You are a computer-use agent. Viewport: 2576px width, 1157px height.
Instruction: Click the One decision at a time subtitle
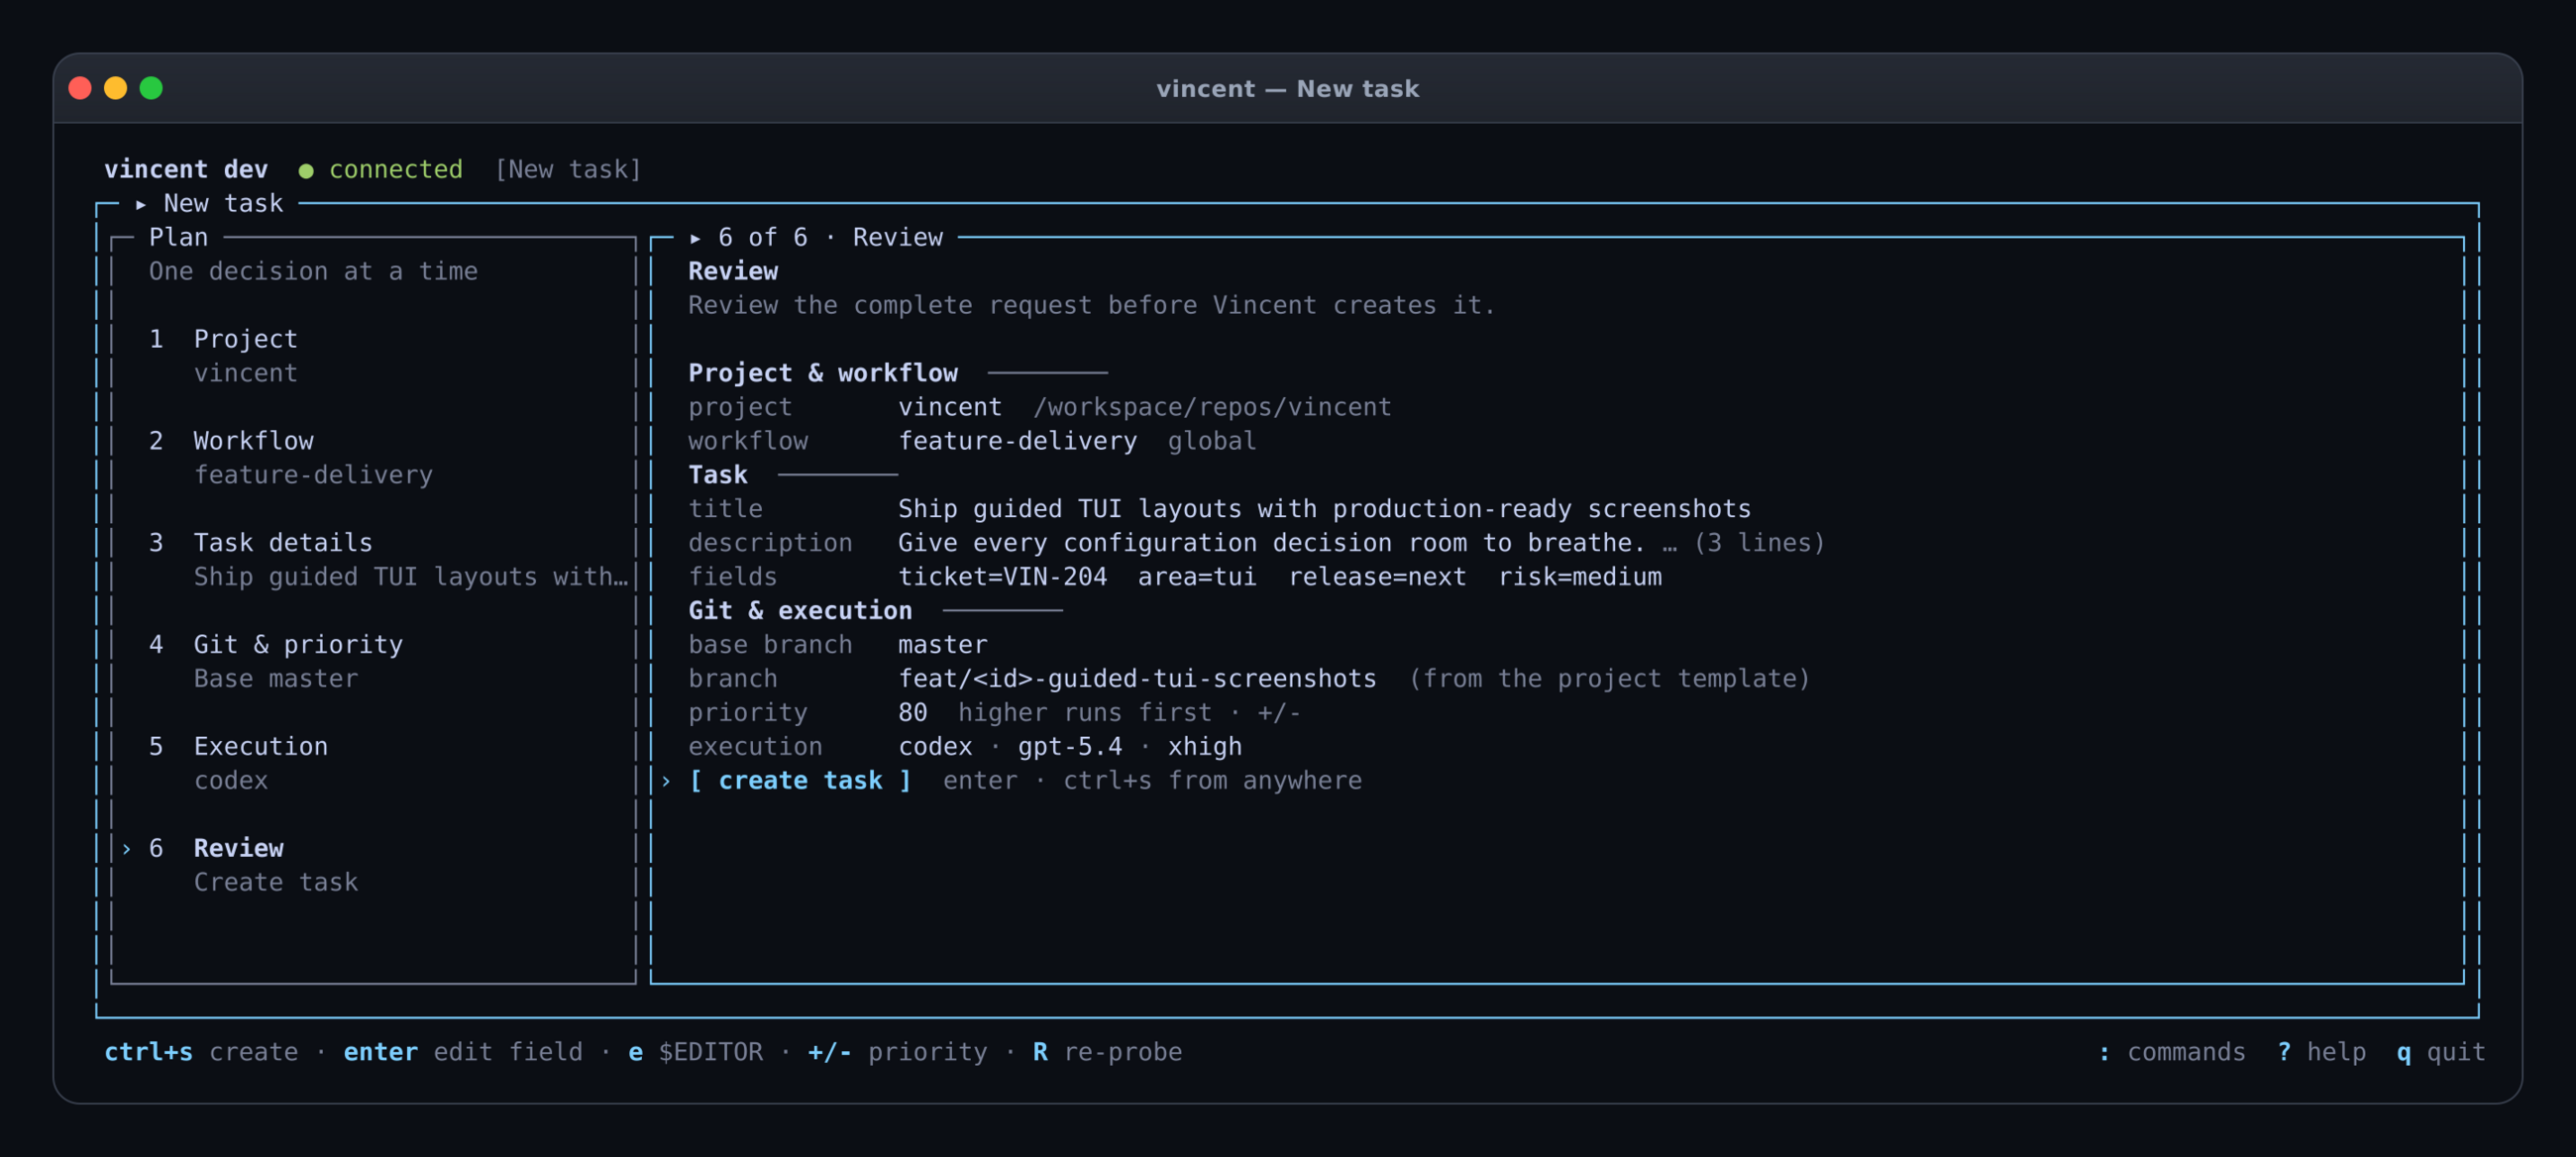(313, 272)
